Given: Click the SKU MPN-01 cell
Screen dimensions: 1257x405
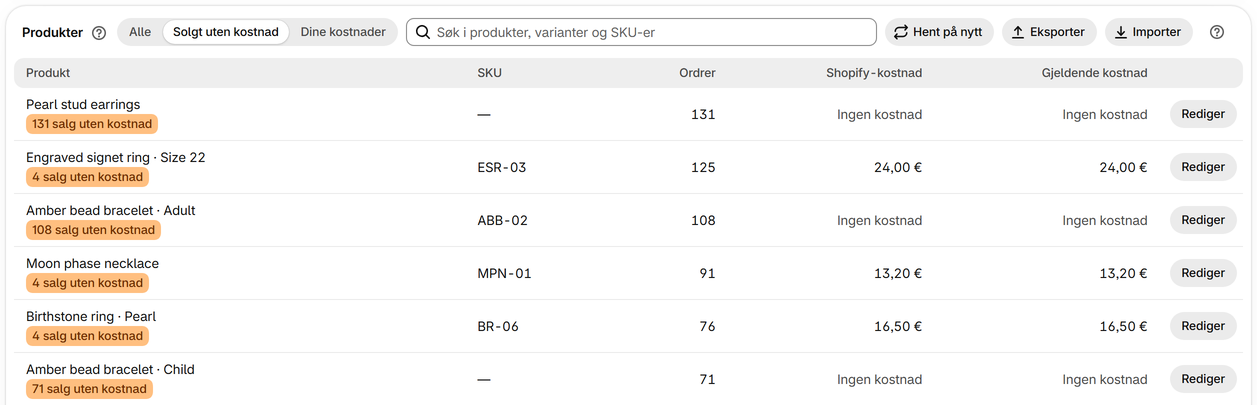Looking at the screenshot, I should [x=505, y=273].
